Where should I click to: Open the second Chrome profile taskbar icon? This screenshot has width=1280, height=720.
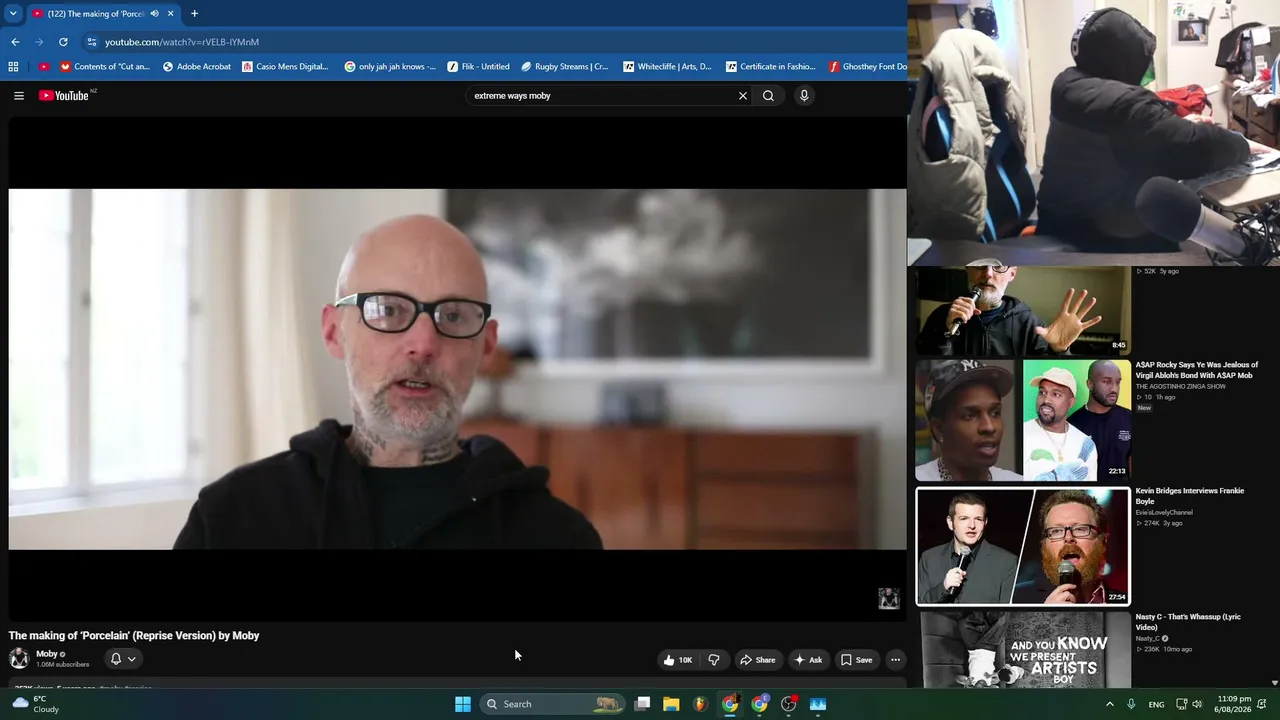760,704
